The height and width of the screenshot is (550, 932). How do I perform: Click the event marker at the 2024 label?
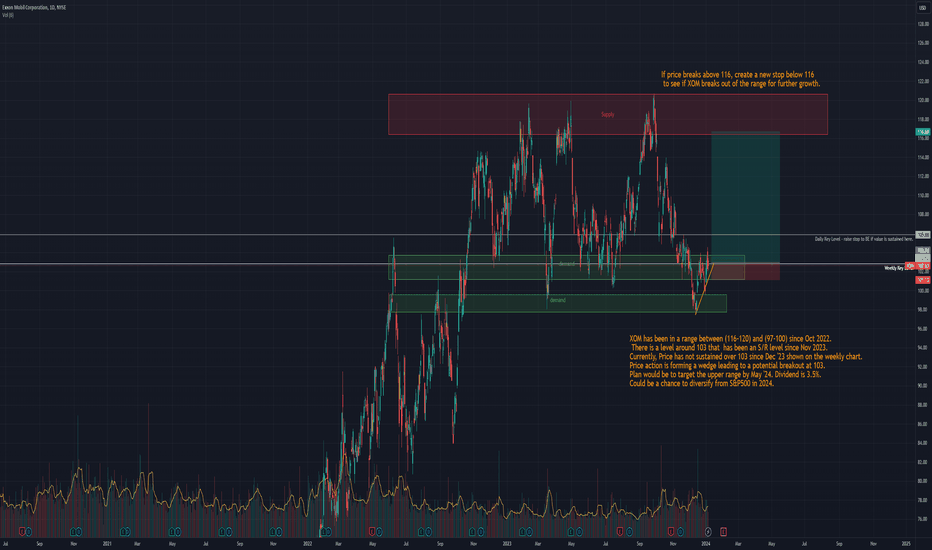[707, 532]
